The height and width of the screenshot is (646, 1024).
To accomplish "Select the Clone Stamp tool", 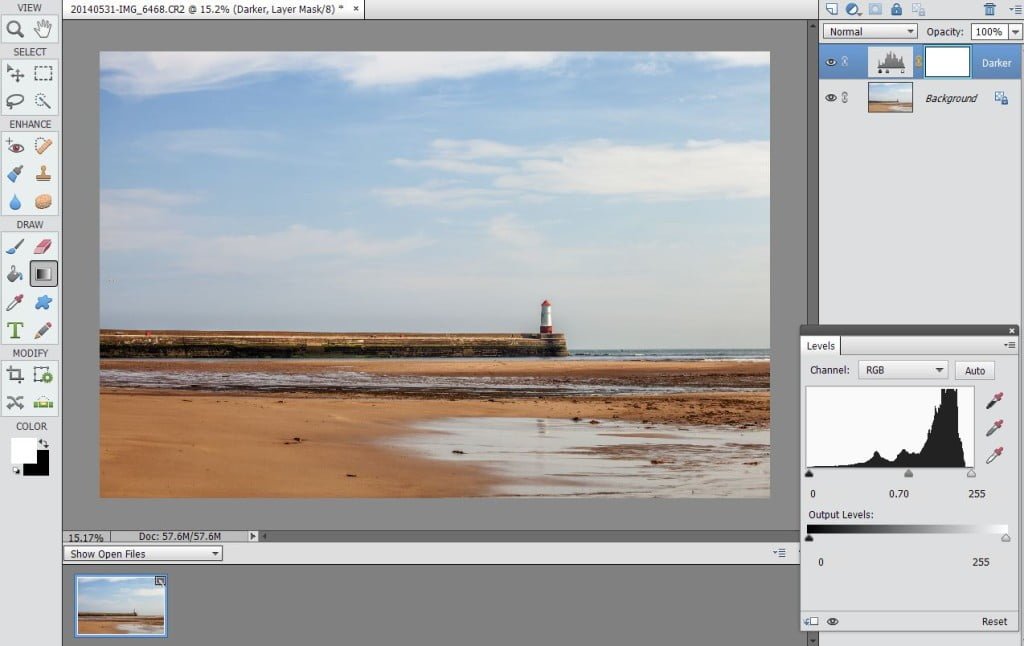I will pyautogui.click(x=43, y=174).
